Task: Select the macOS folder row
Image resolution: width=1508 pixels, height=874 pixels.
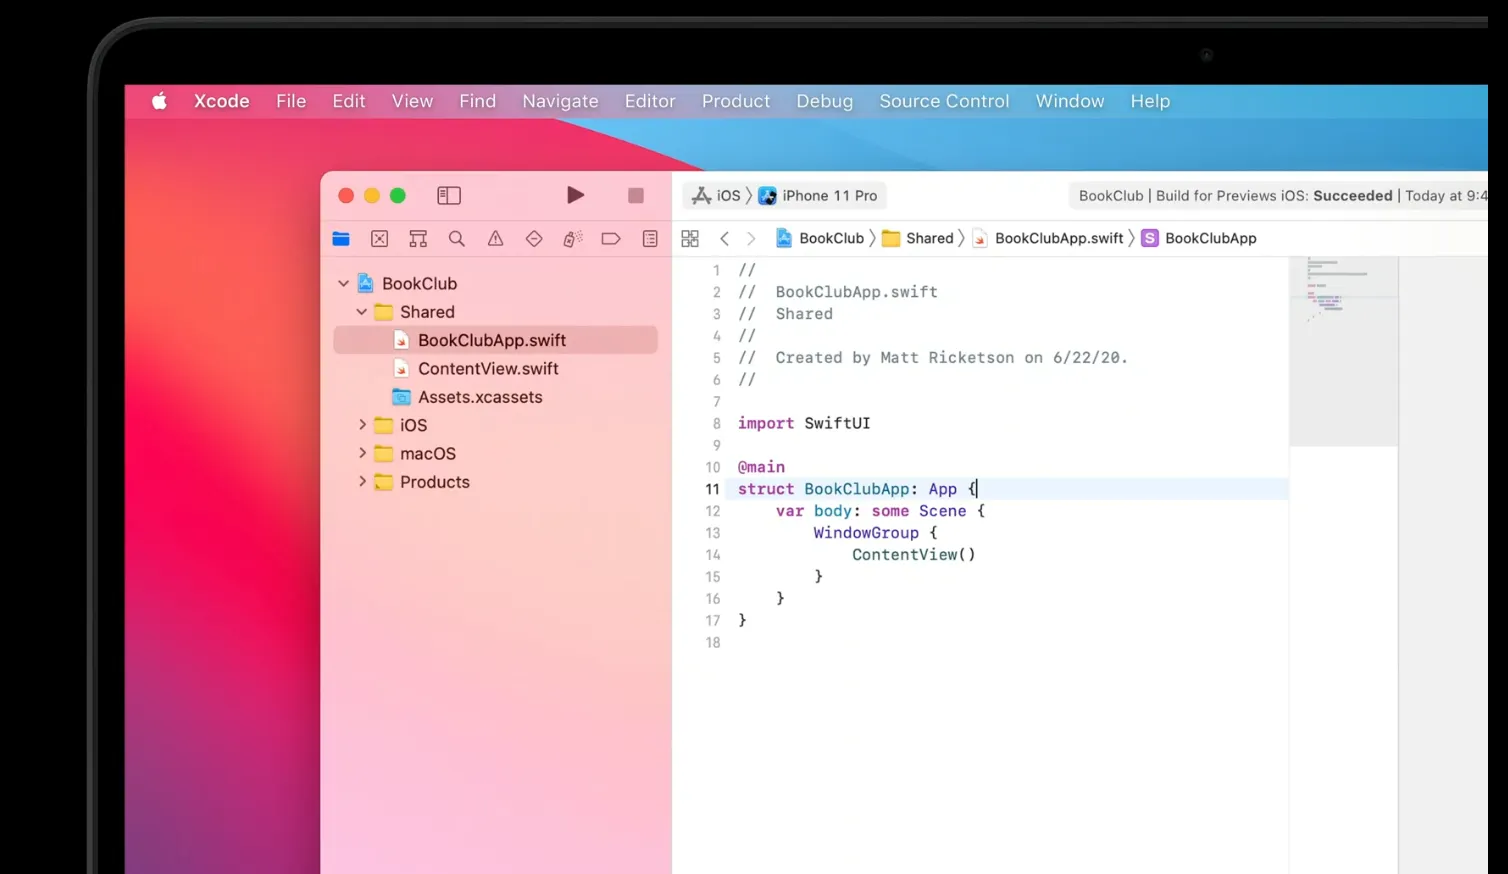Action: tap(496, 454)
